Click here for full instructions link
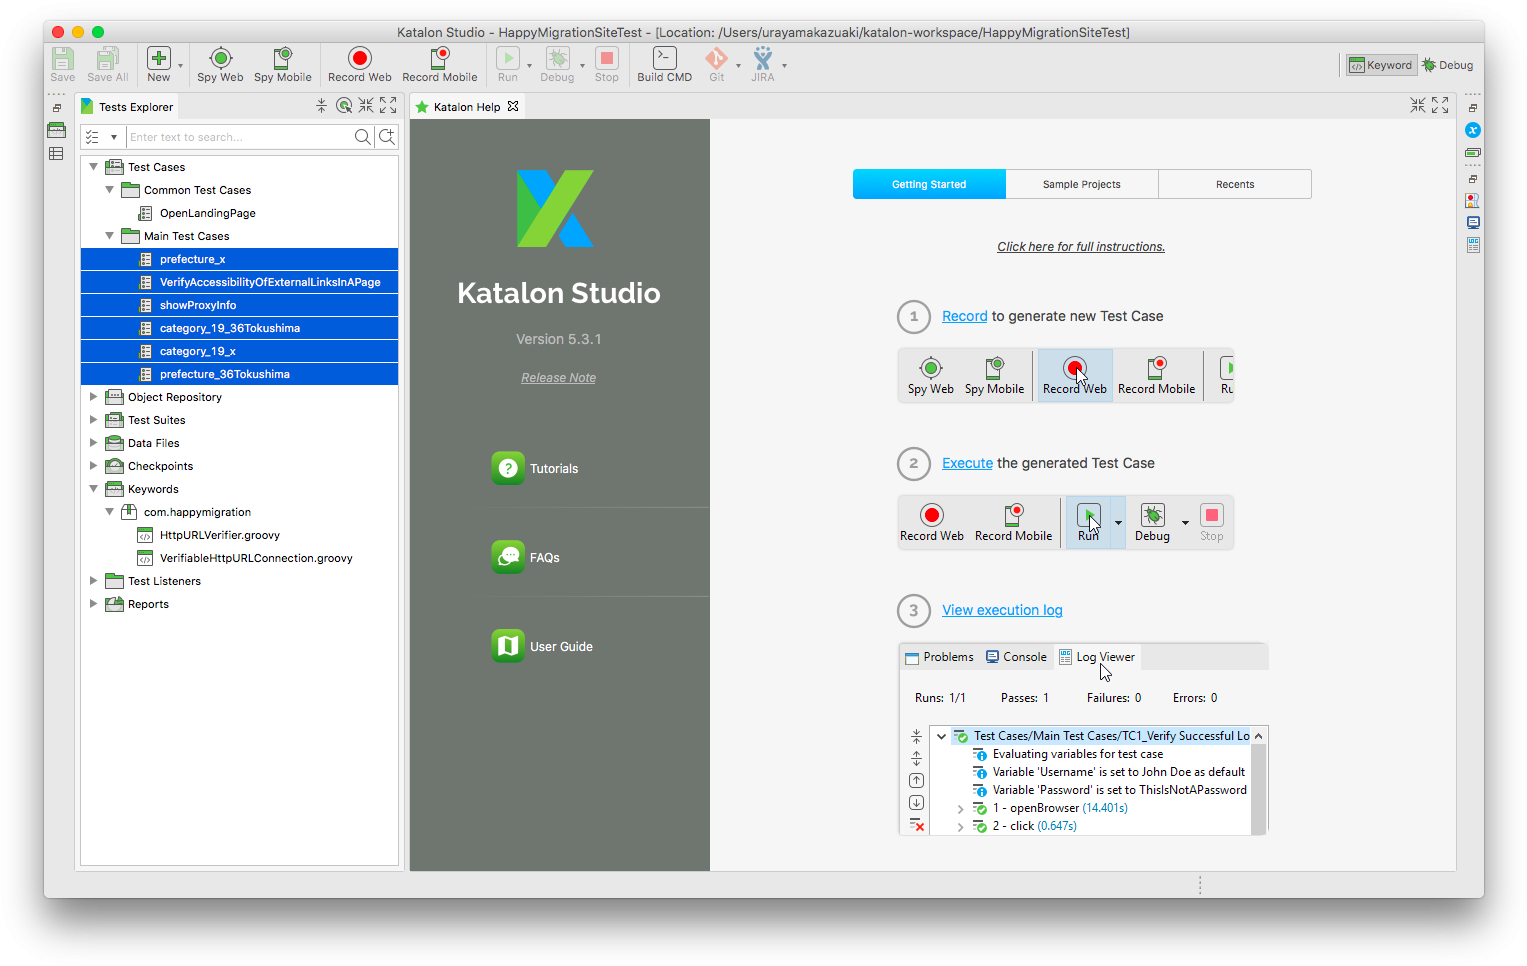The width and height of the screenshot is (1527, 966). [x=1081, y=247]
